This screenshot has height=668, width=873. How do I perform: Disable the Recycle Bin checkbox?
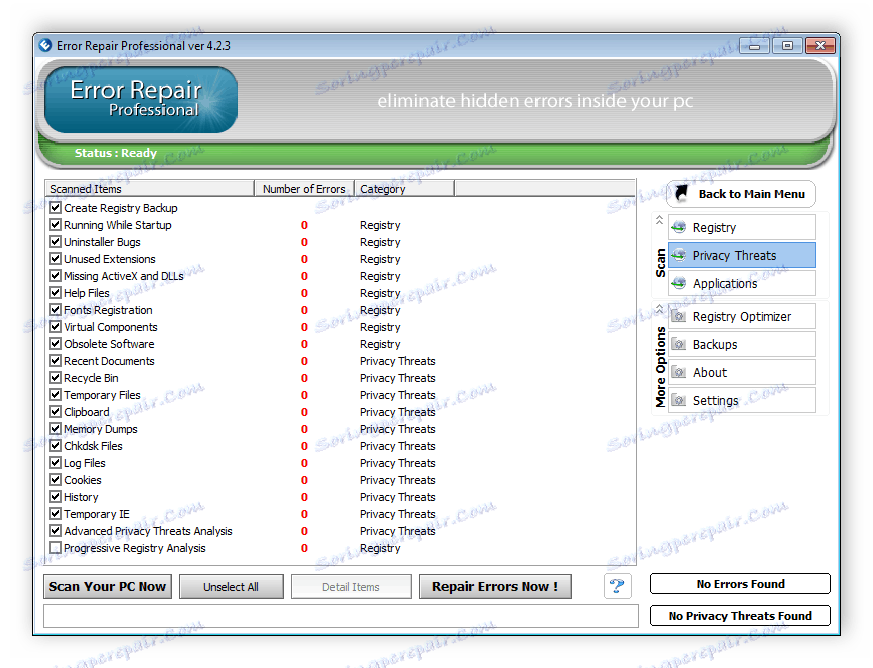(x=55, y=377)
